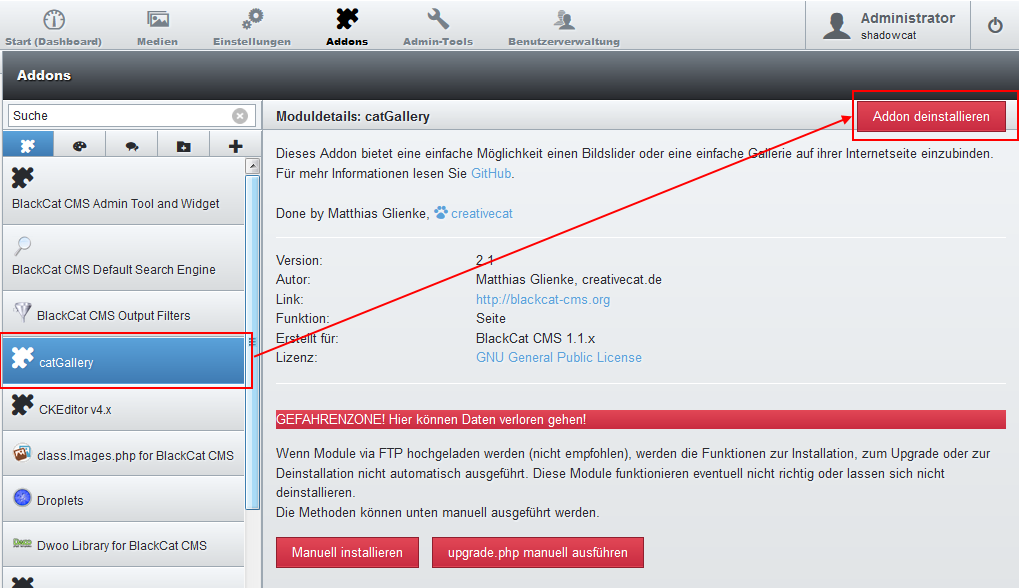The width and height of the screenshot is (1019, 588).
Task: Clear the Suche search field
Action: click(240, 116)
